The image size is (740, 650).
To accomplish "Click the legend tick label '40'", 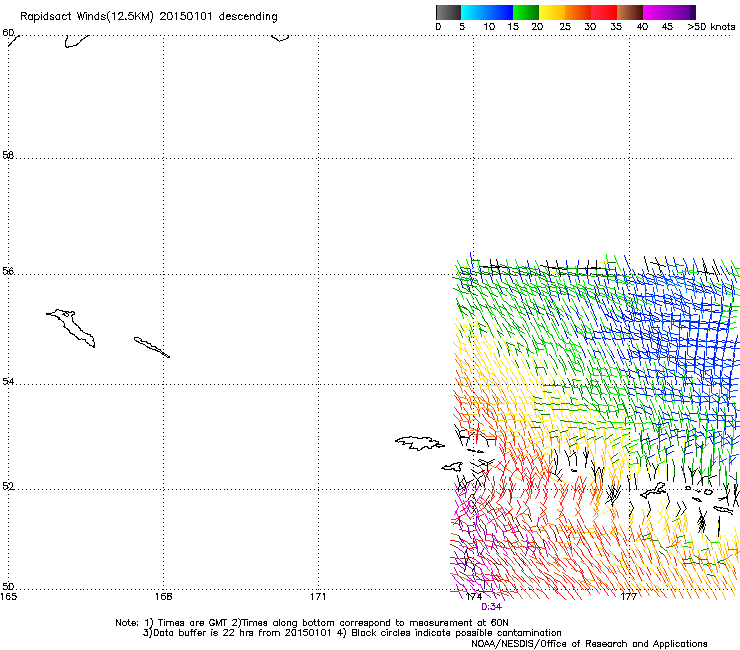I will pyautogui.click(x=642, y=27).
